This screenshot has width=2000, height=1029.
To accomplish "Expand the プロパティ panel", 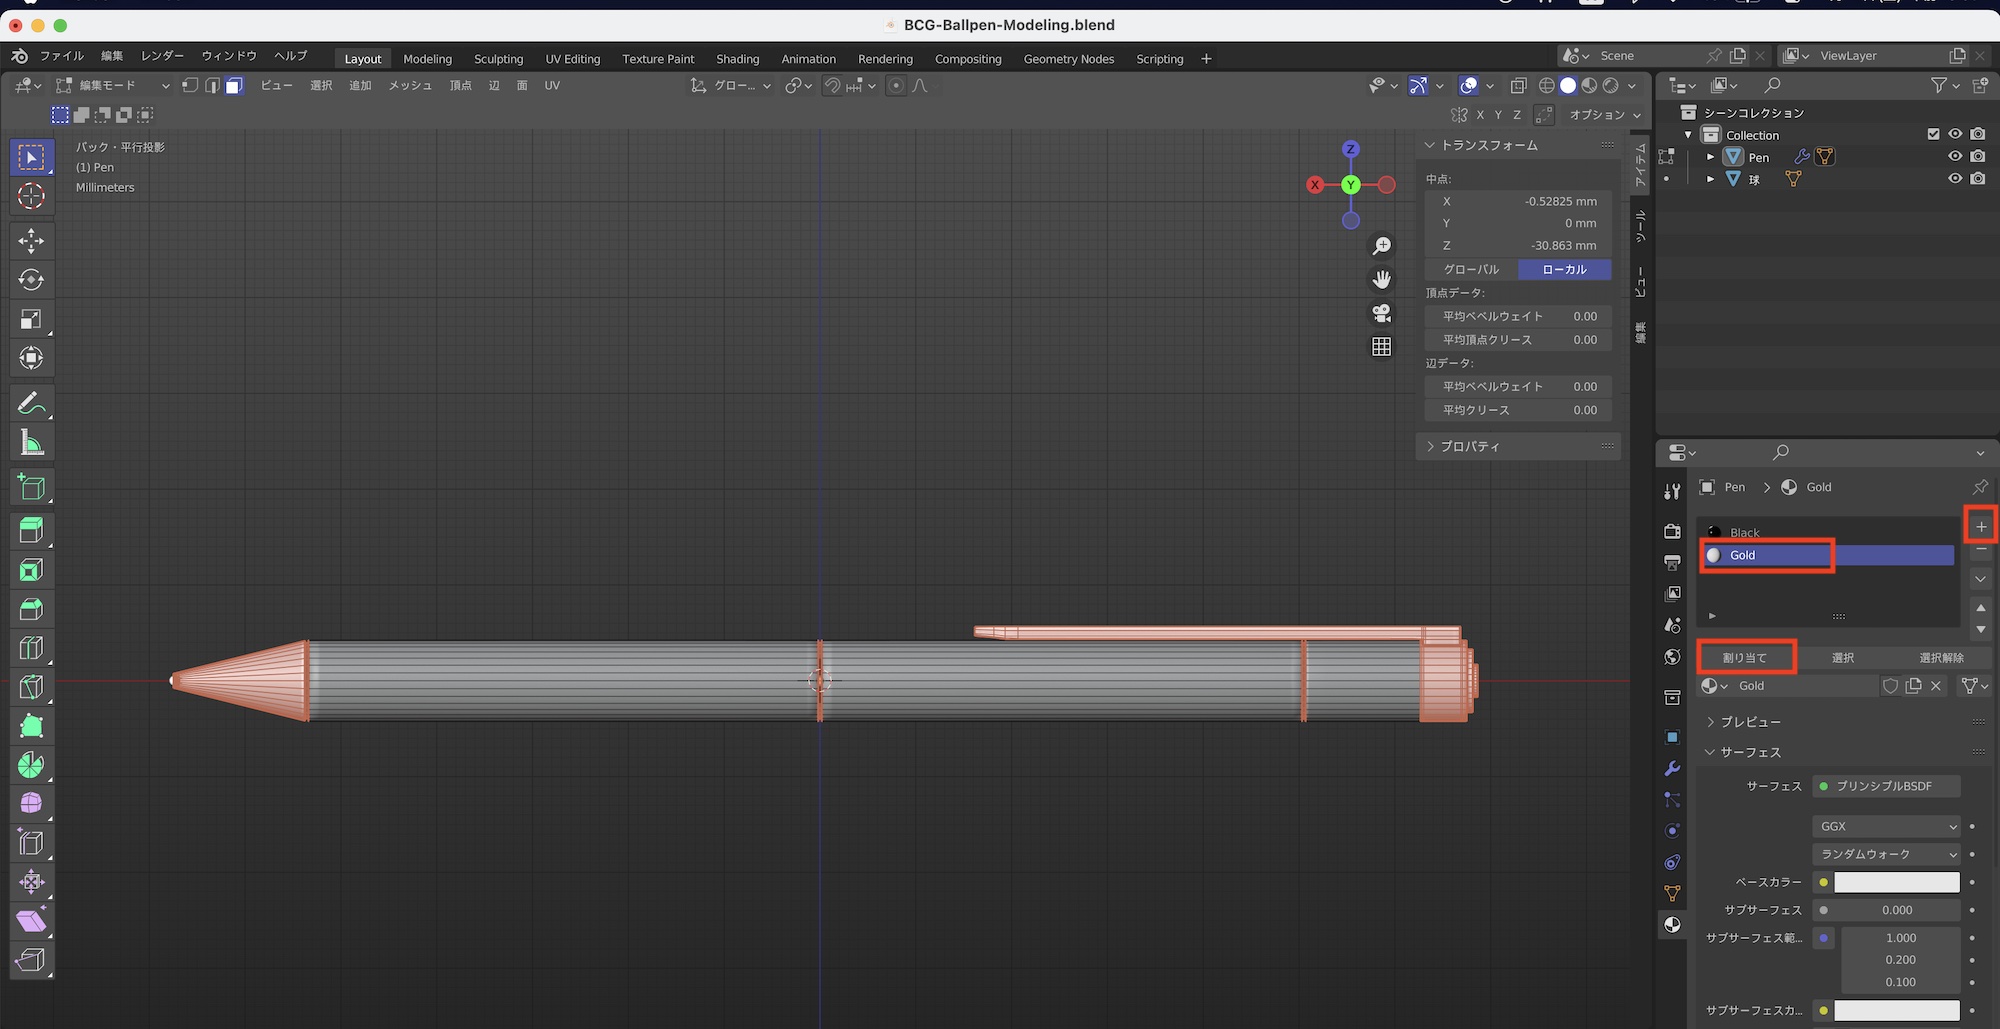I will 1469,446.
